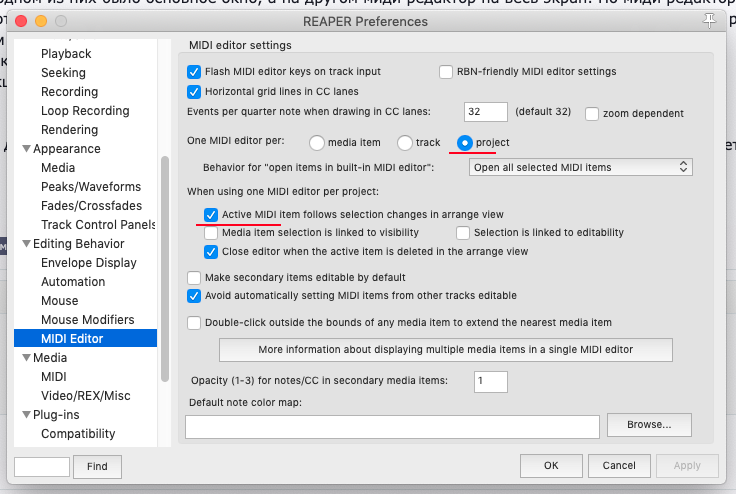Toggle Active MIDI item follows selection changes

[211, 215]
